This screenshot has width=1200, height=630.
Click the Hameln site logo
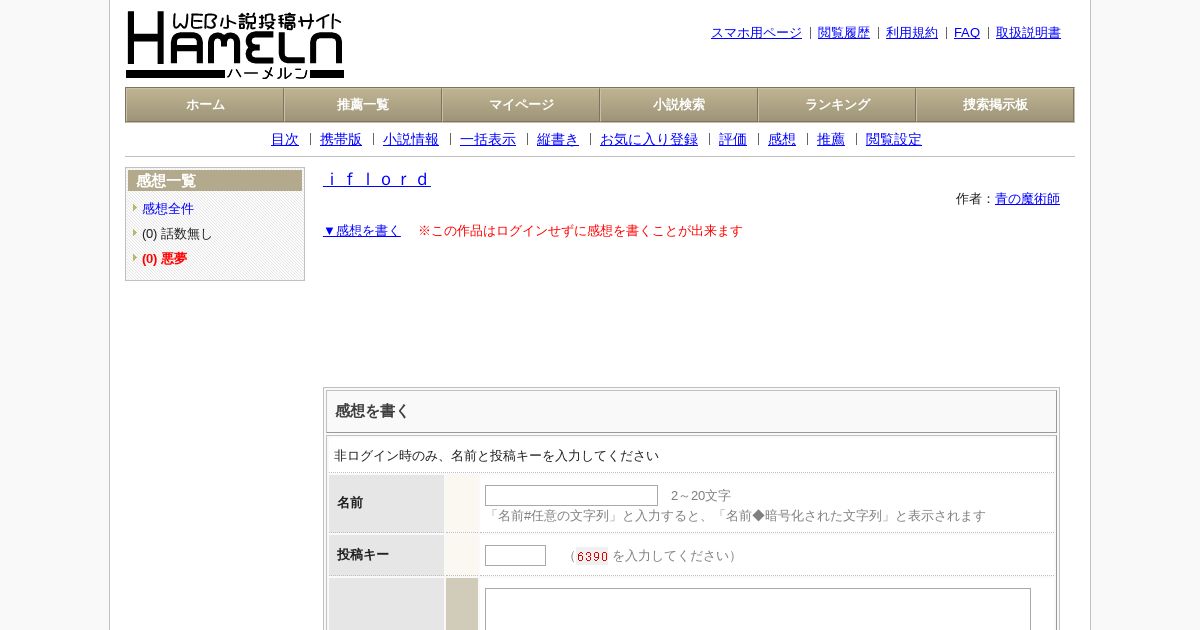tap(235, 45)
